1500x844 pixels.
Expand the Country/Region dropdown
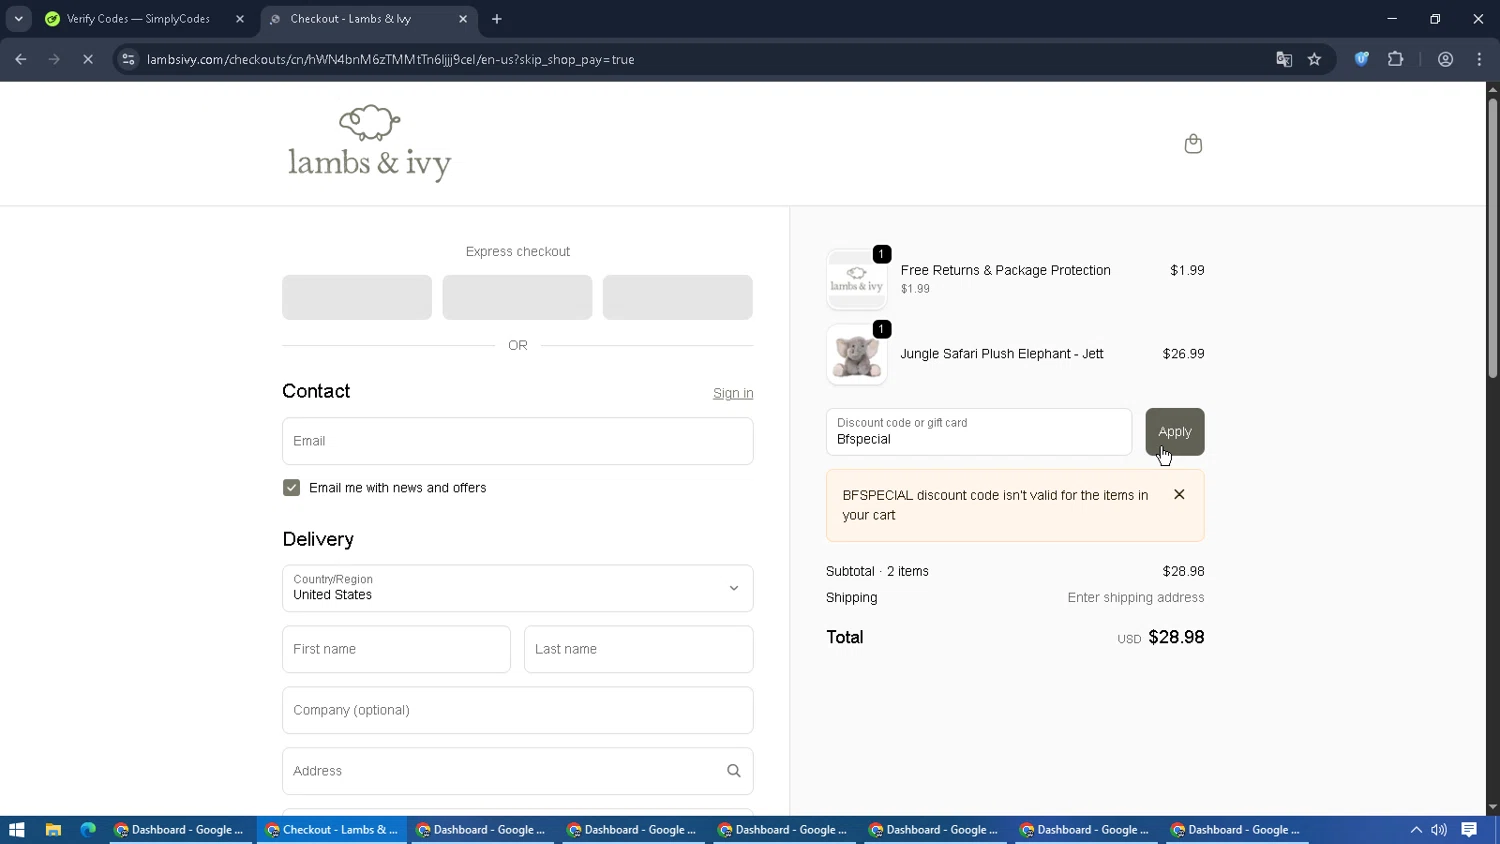tap(517, 588)
